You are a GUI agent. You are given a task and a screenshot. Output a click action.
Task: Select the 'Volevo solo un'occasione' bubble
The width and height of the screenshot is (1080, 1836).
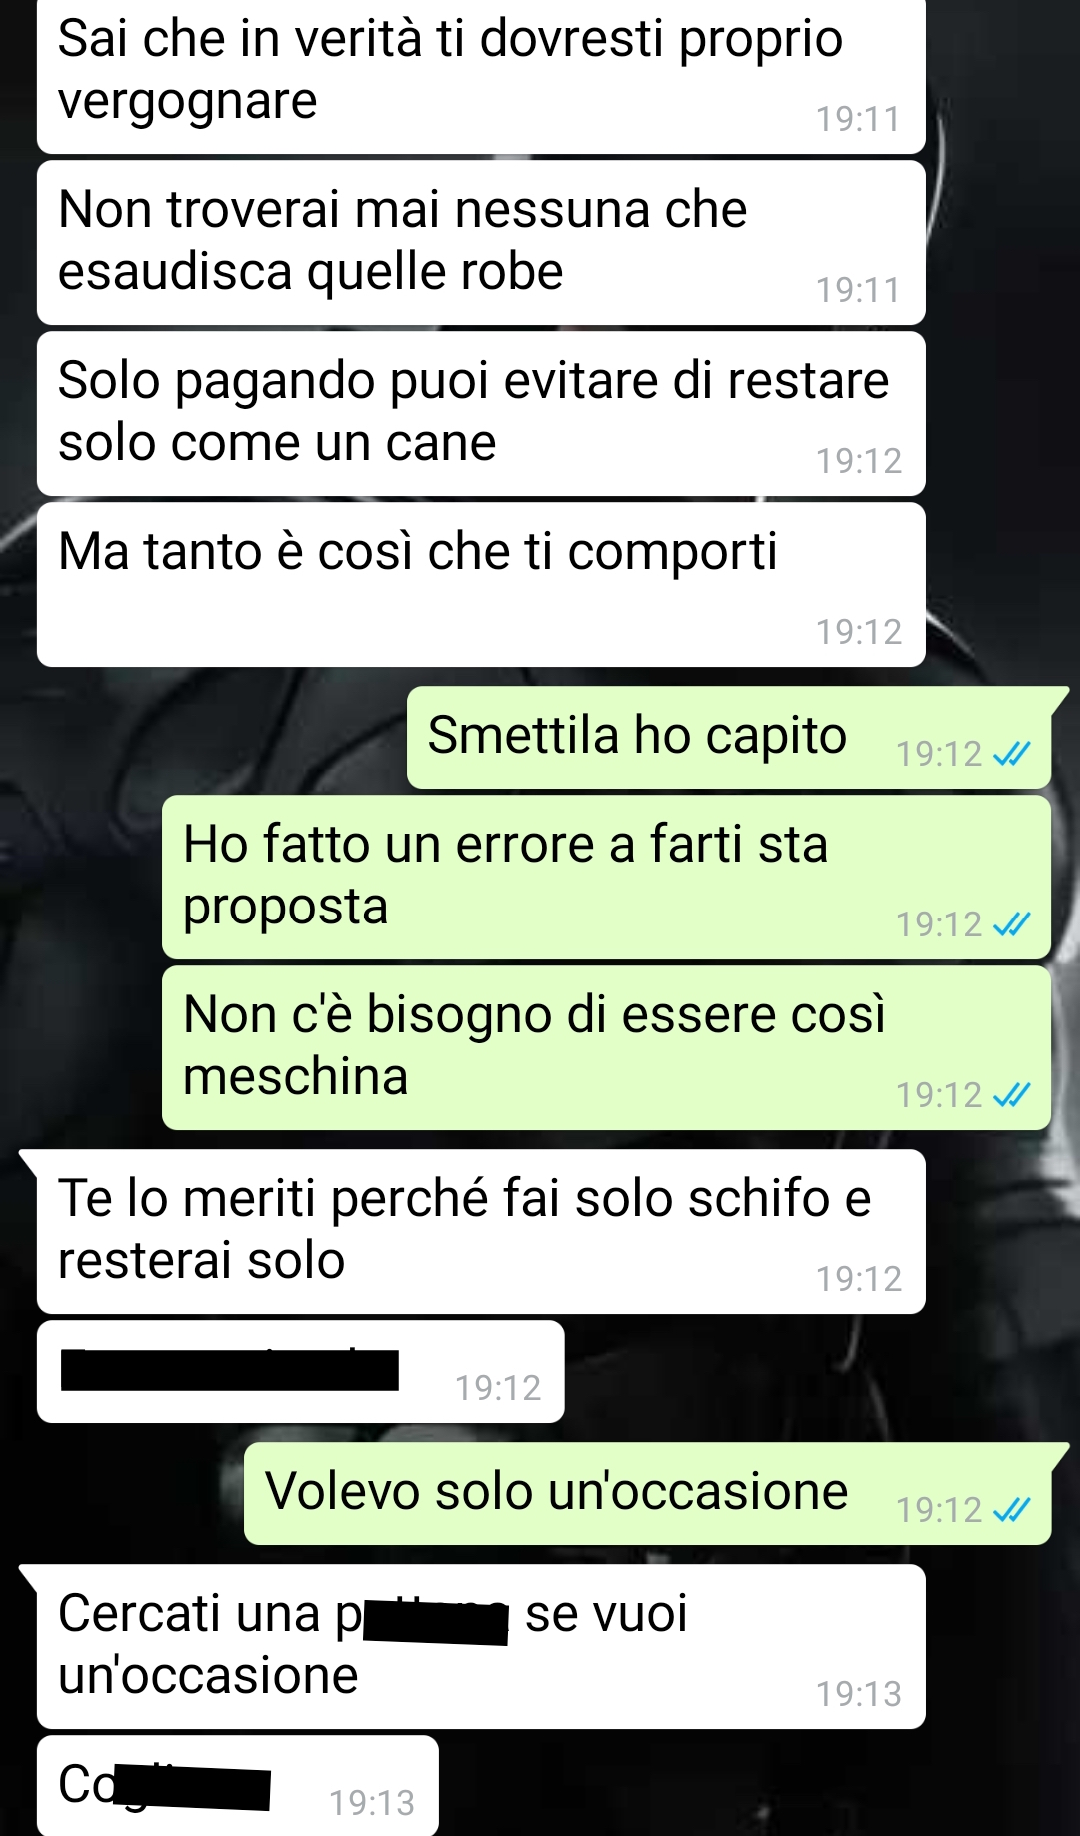coord(647,1494)
